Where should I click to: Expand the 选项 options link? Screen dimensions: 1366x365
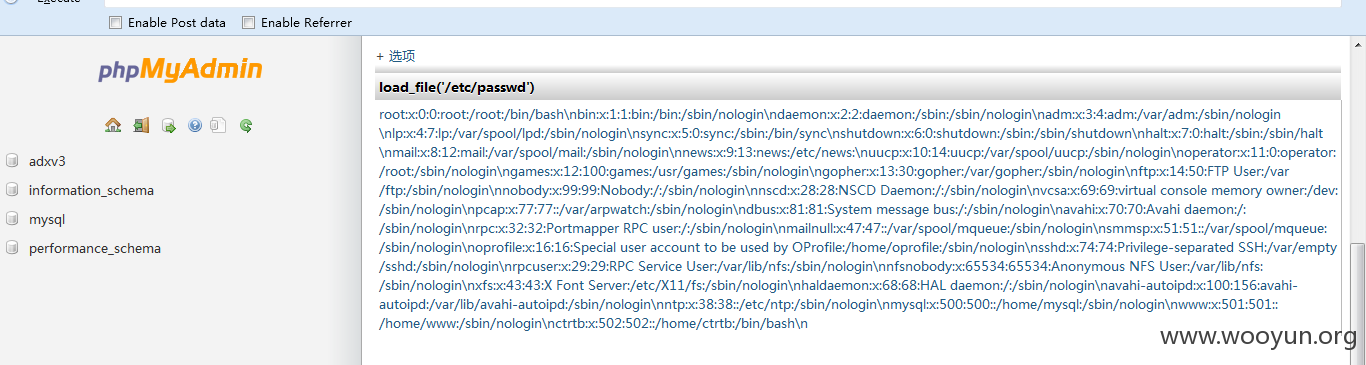[x=396, y=56]
